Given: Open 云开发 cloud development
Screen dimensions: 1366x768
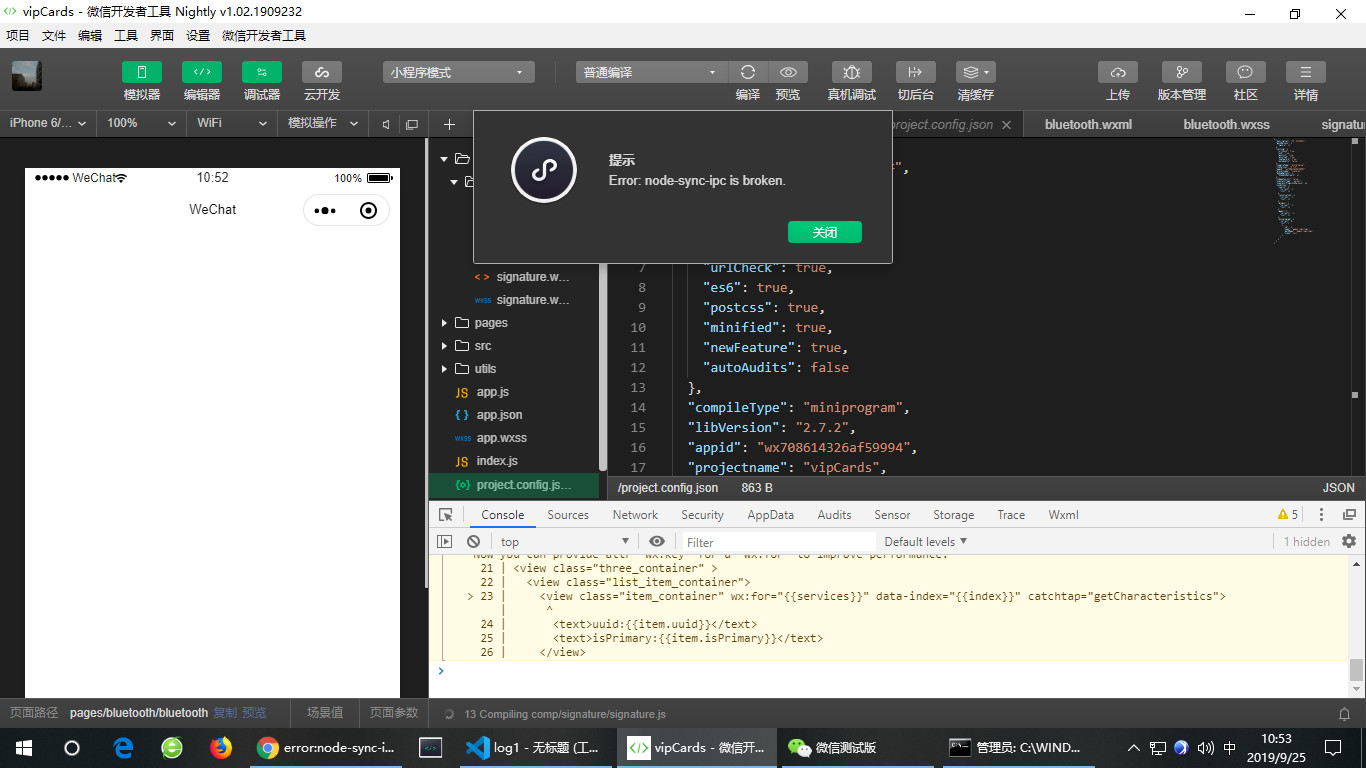Looking at the screenshot, I should coord(322,72).
